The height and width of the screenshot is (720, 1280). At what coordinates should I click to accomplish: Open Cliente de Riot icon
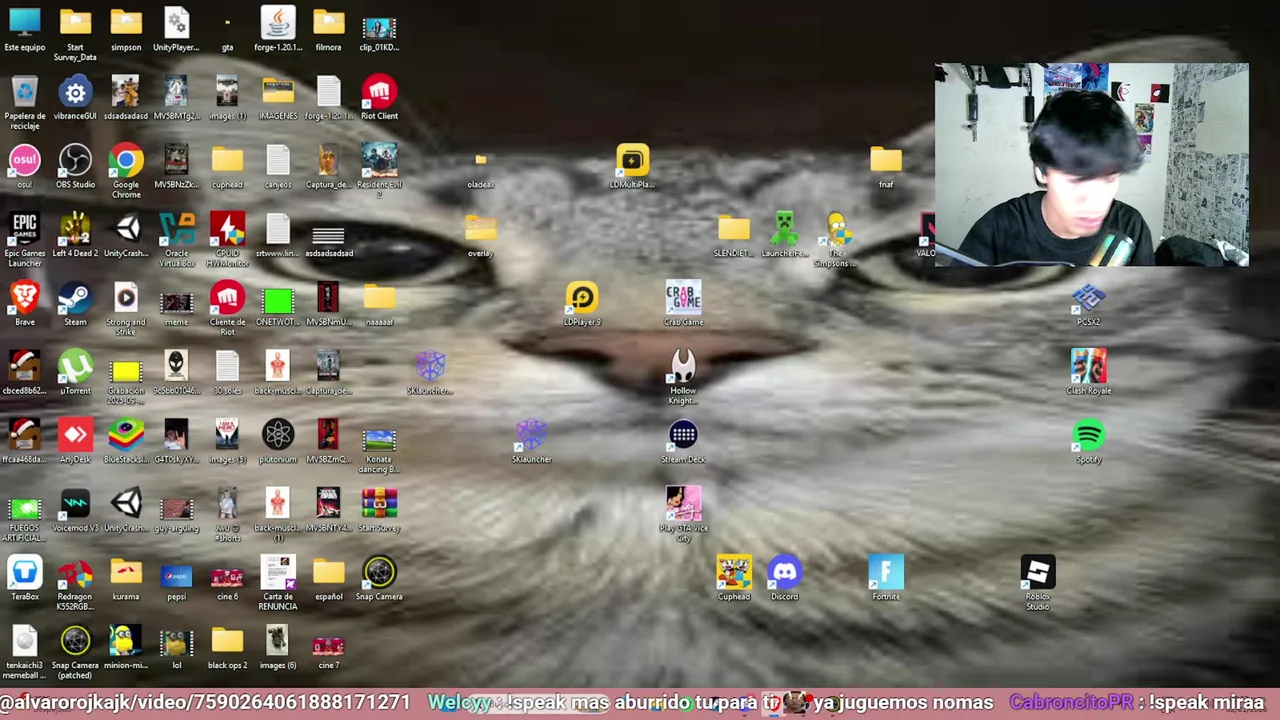point(228,309)
